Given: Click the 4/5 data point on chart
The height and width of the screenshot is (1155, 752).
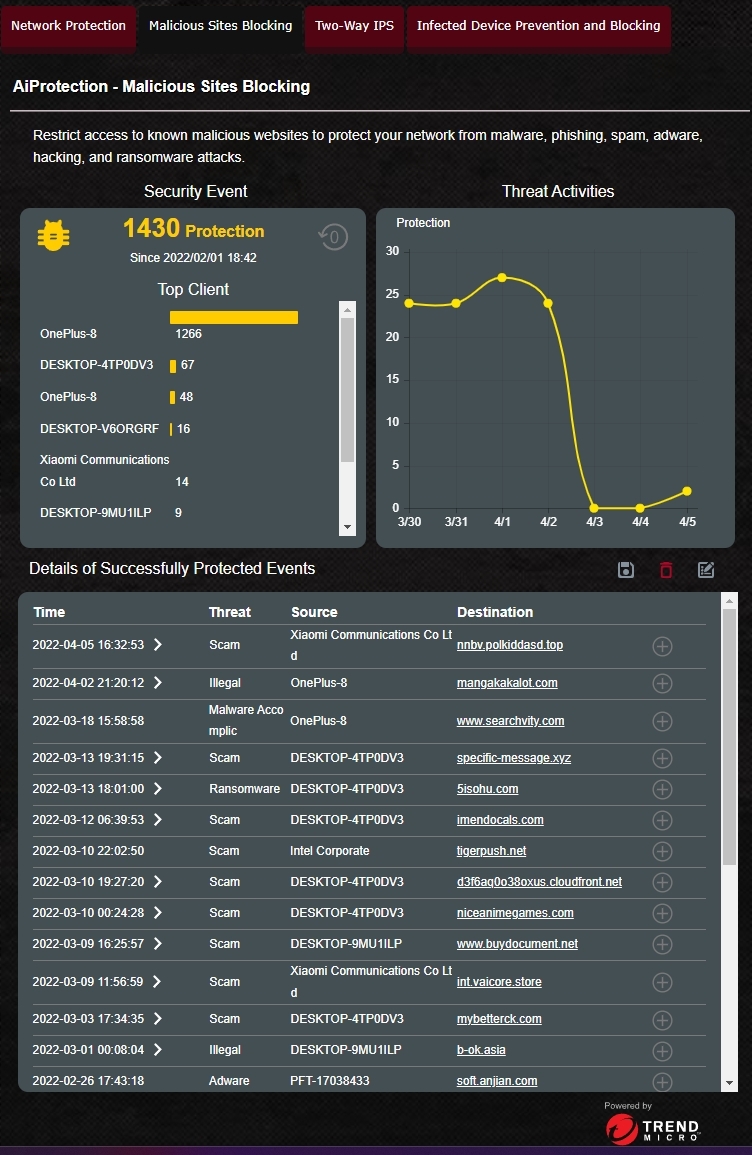Looking at the screenshot, I should click(x=687, y=491).
